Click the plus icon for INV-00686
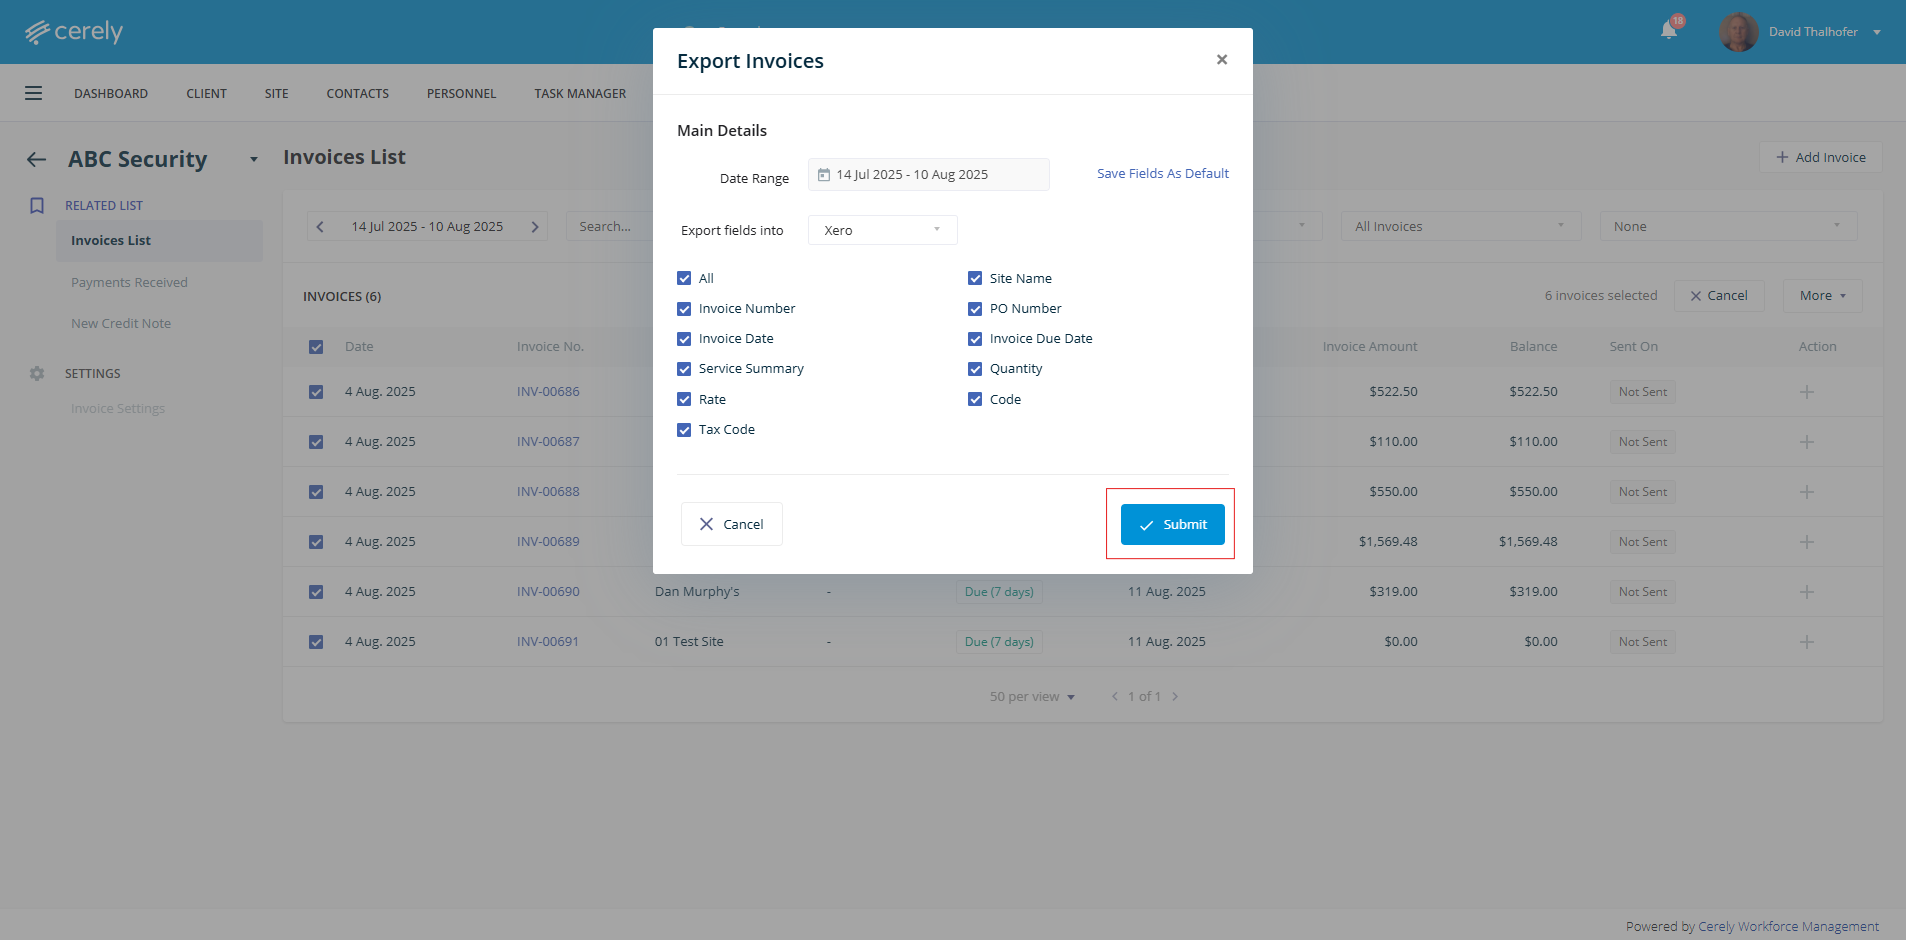The width and height of the screenshot is (1906, 940). point(1807,392)
